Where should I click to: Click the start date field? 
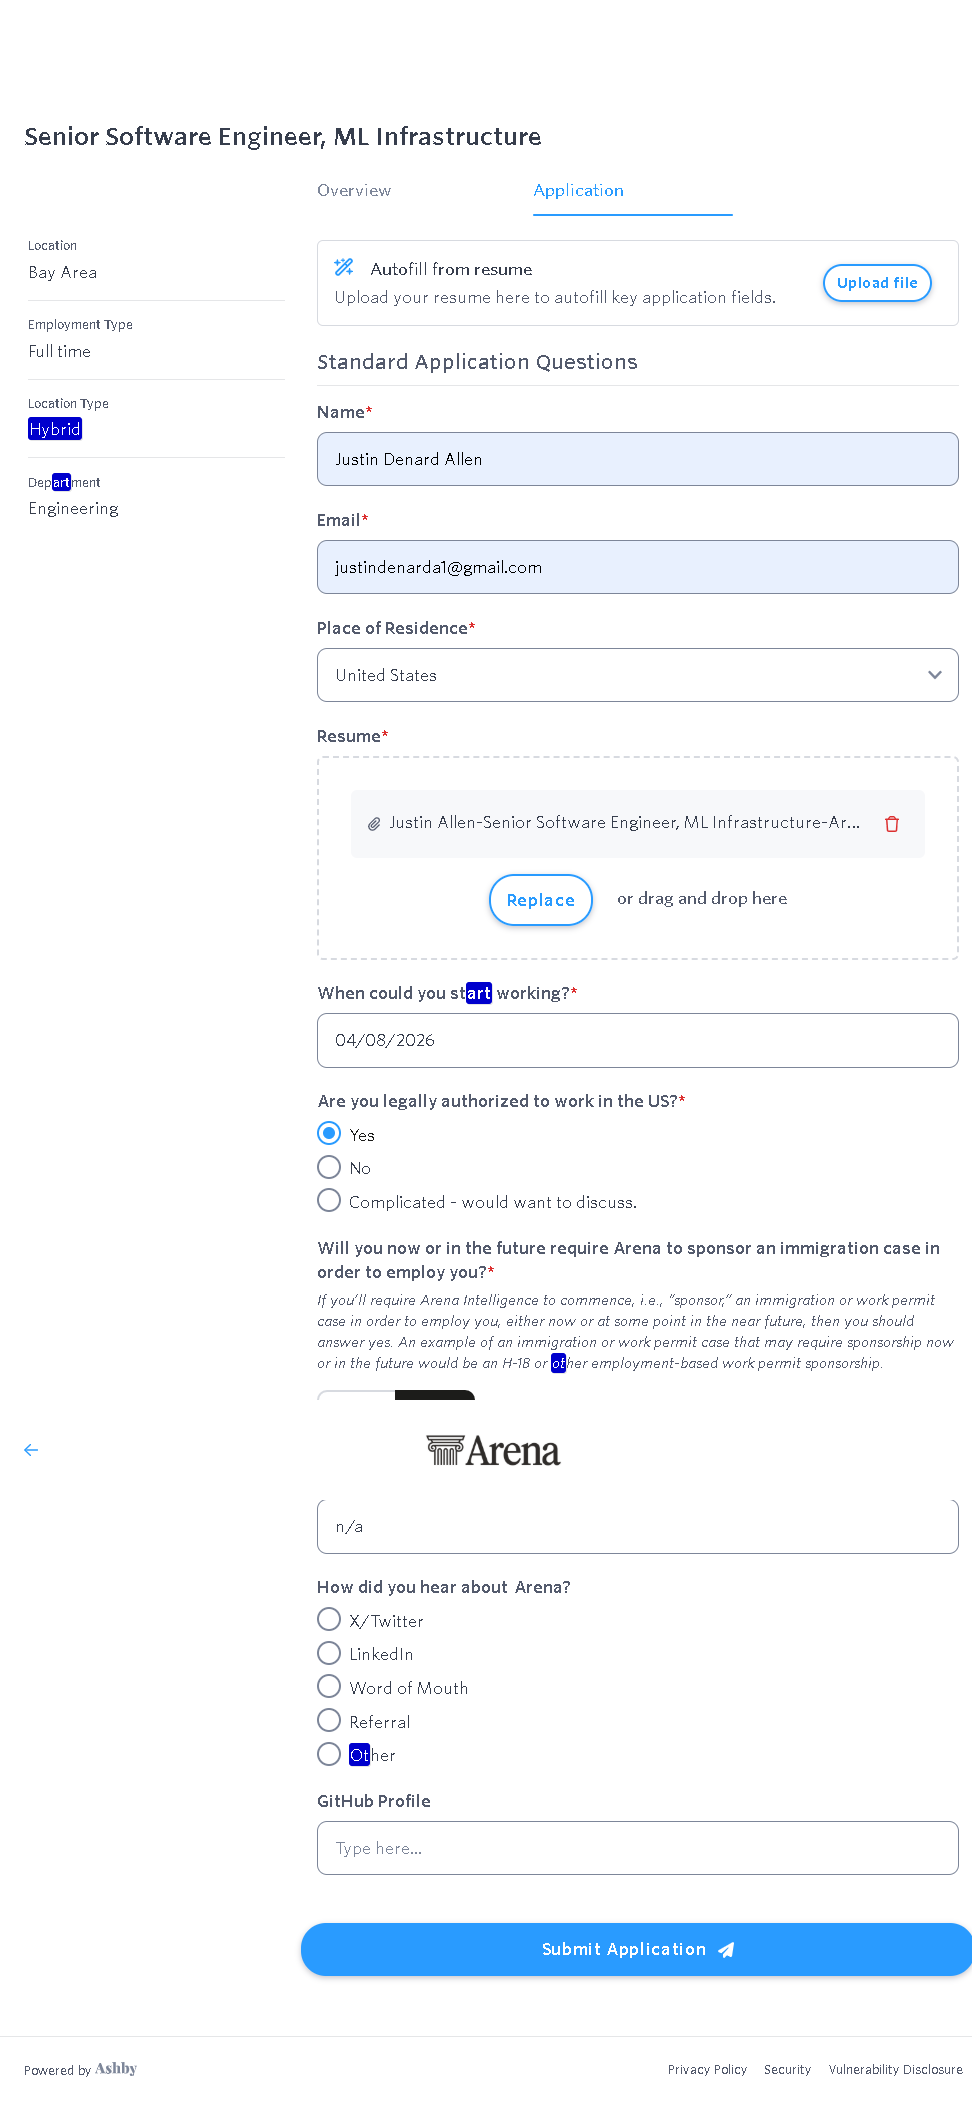click(x=637, y=1040)
